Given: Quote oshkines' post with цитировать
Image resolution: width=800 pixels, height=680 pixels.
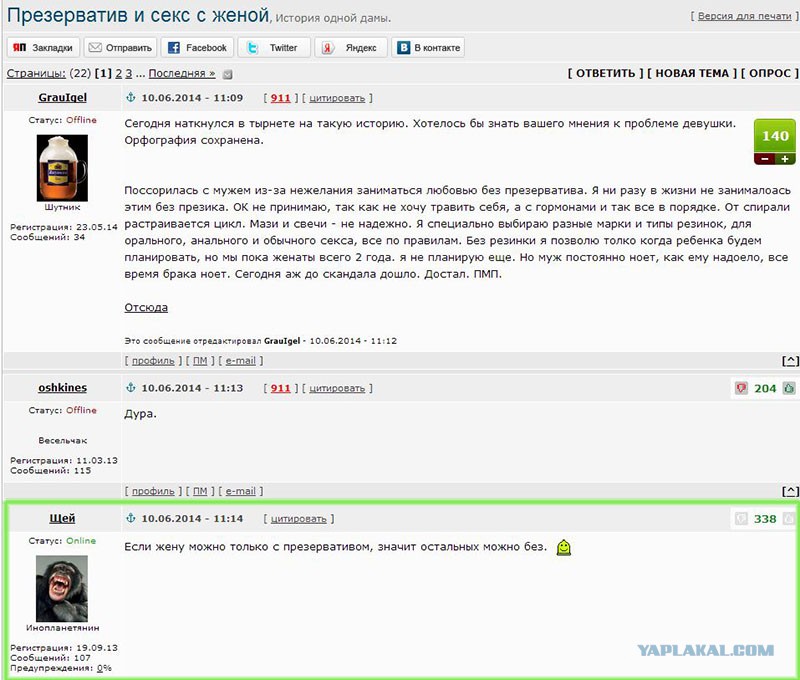Looking at the screenshot, I should (337, 388).
